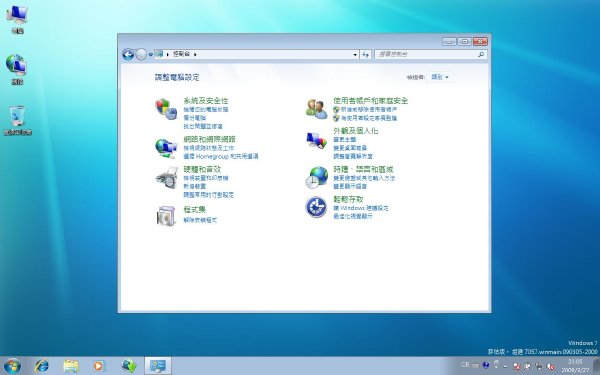Click the red security alert tray icon
Viewport: 600px width, 375px height.
pos(517,366)
